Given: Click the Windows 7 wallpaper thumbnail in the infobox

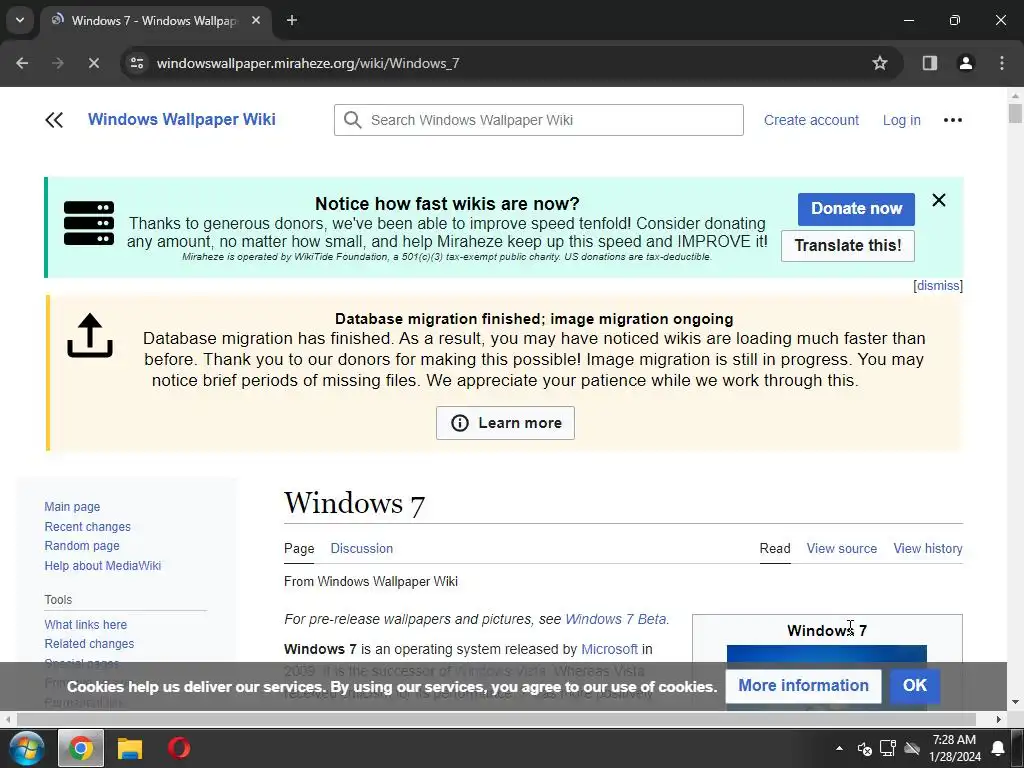Looking at the screenshot, I should (827, 654).
